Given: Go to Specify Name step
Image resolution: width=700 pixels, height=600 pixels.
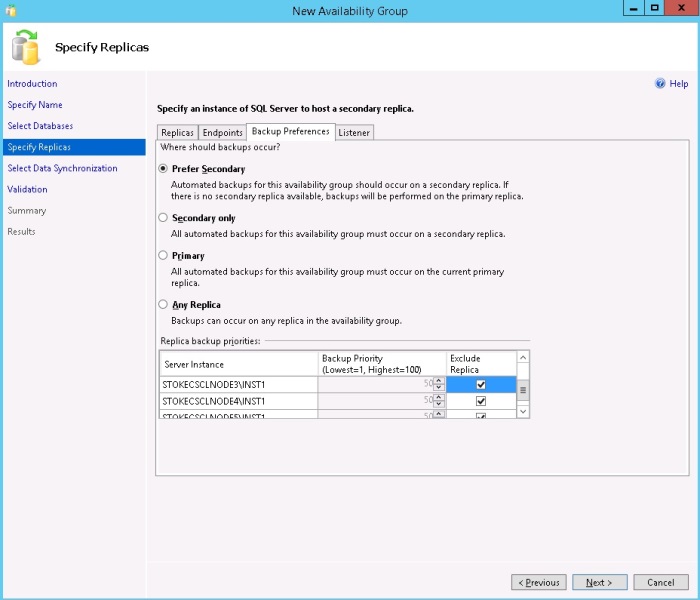Looking at the screenshot, I should click(x=35, y=104).
